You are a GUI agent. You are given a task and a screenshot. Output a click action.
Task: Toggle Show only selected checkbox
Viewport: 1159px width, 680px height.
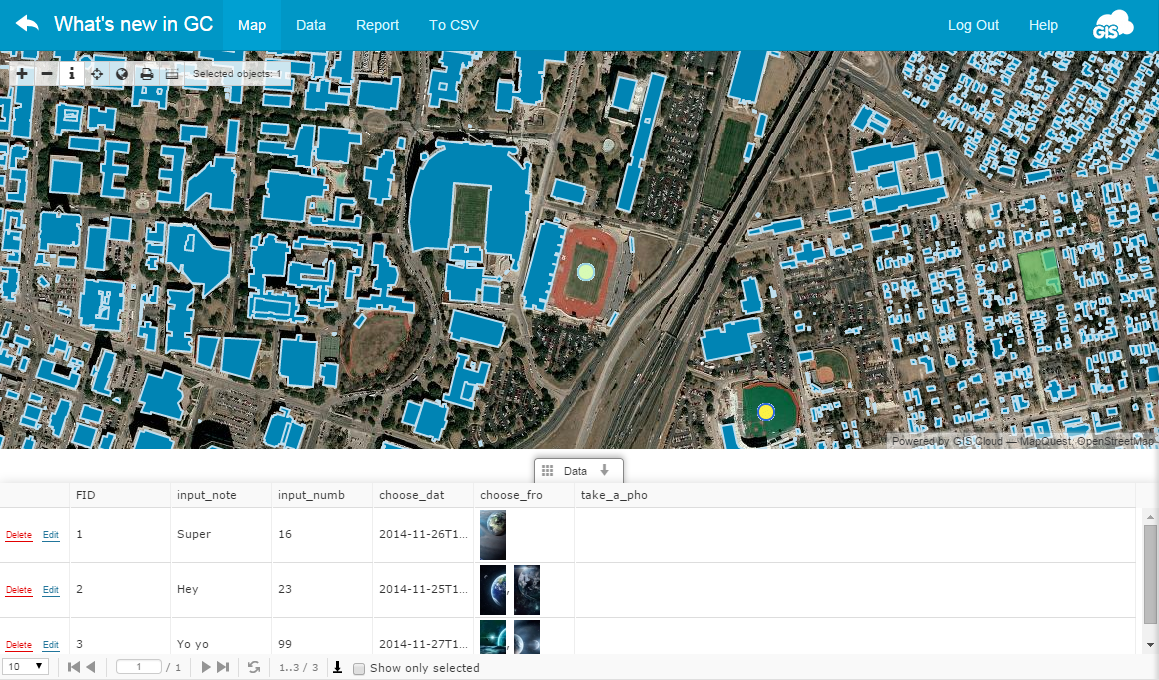[359, 668]
